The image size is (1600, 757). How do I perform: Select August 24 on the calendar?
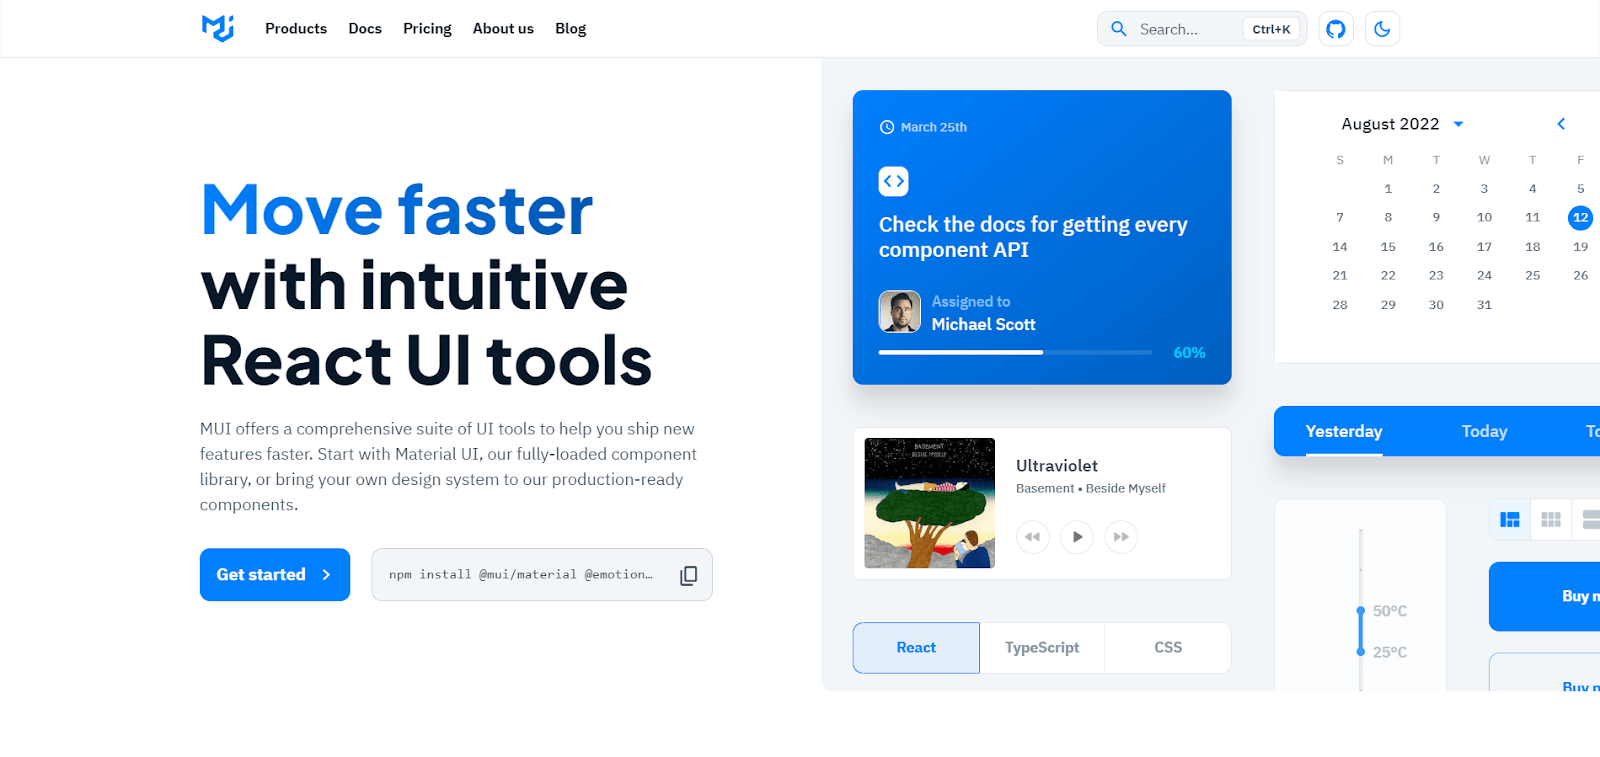(1484, 275)
